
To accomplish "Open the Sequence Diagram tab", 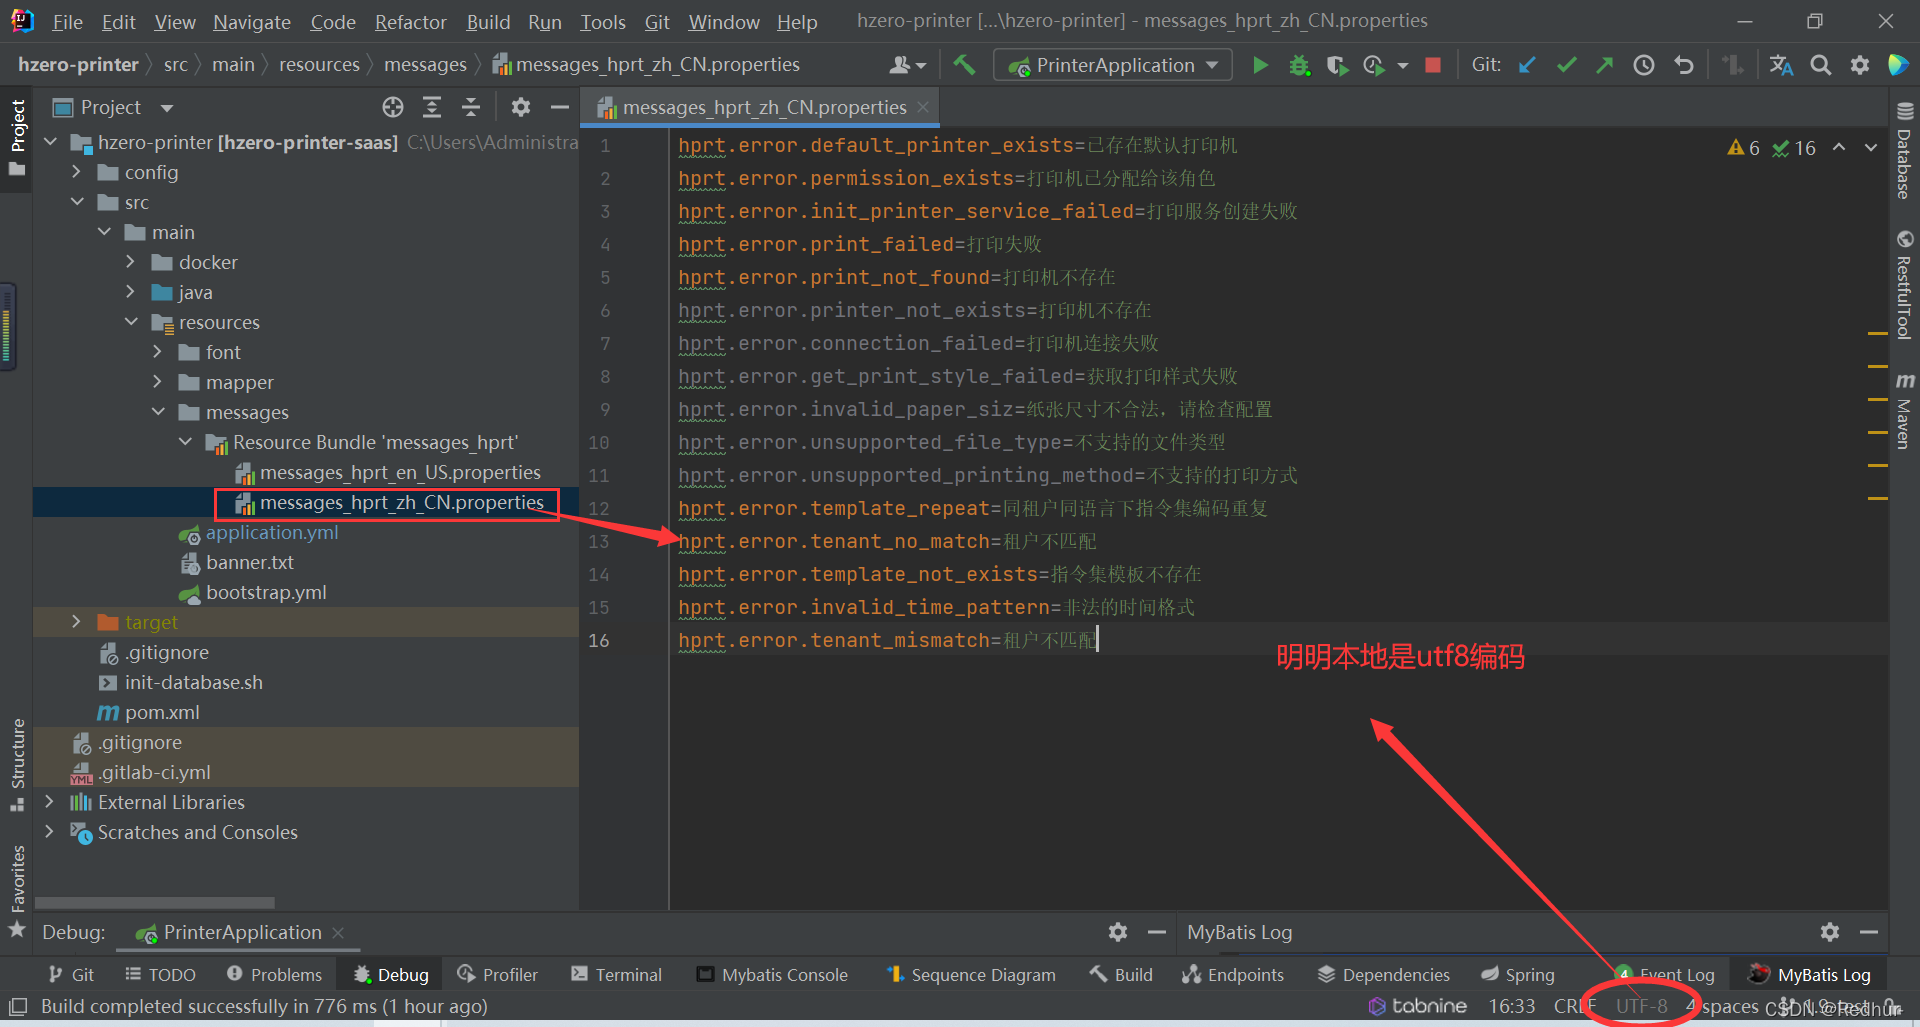I will (971, 975).
